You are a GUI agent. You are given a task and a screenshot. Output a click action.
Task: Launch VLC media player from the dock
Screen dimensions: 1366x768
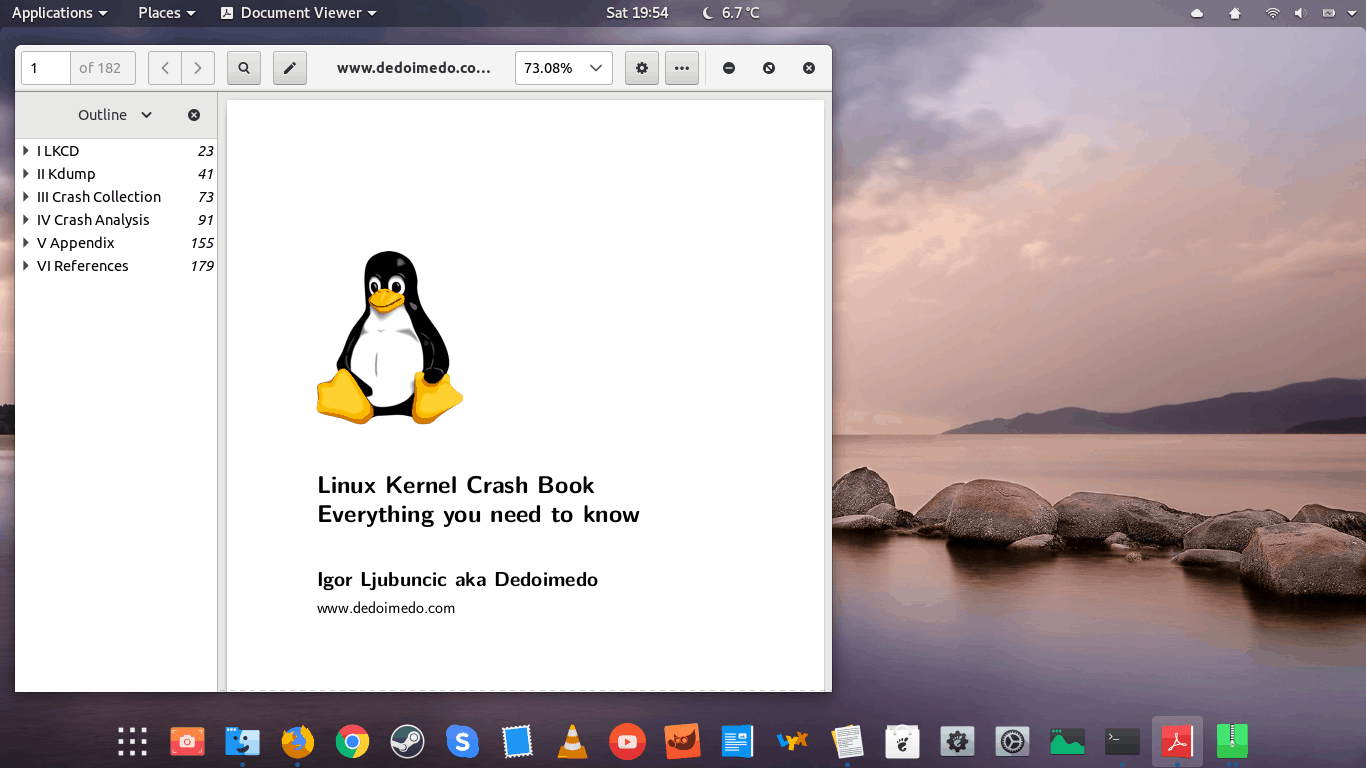click(x=572, y=741)
